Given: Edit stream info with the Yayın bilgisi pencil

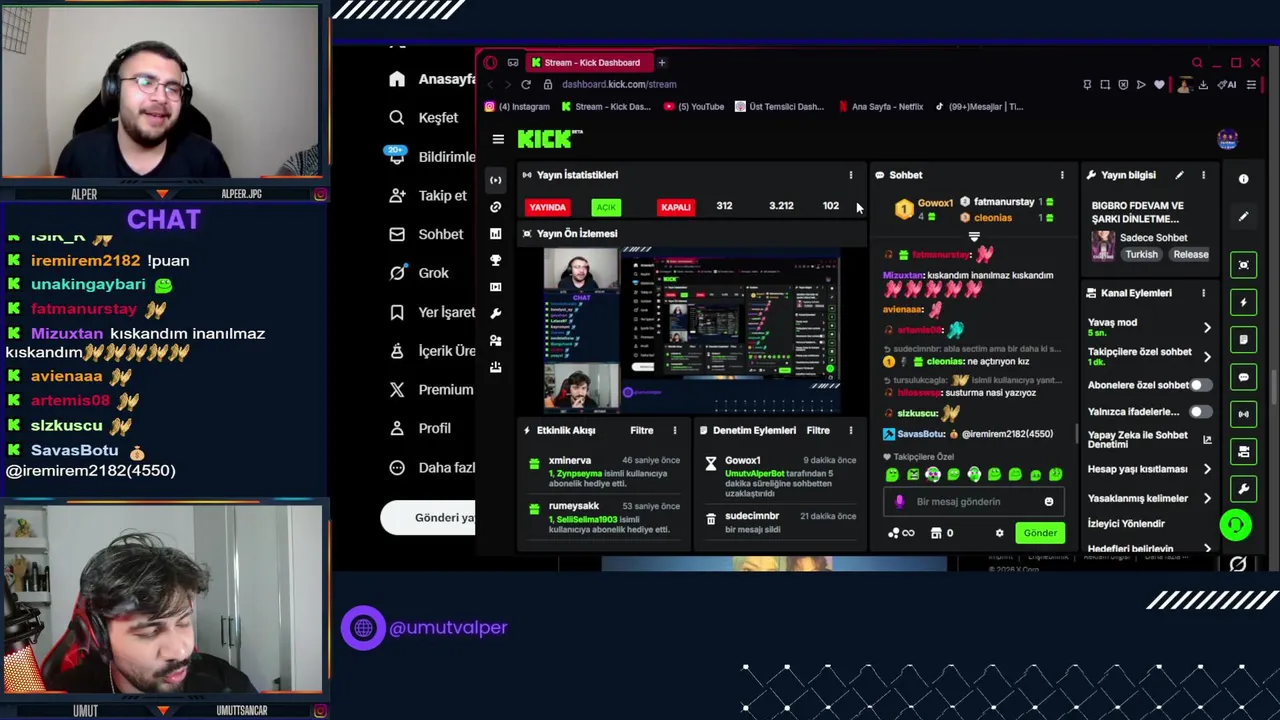Looking at the screenshot, I should click(1179, 175).
